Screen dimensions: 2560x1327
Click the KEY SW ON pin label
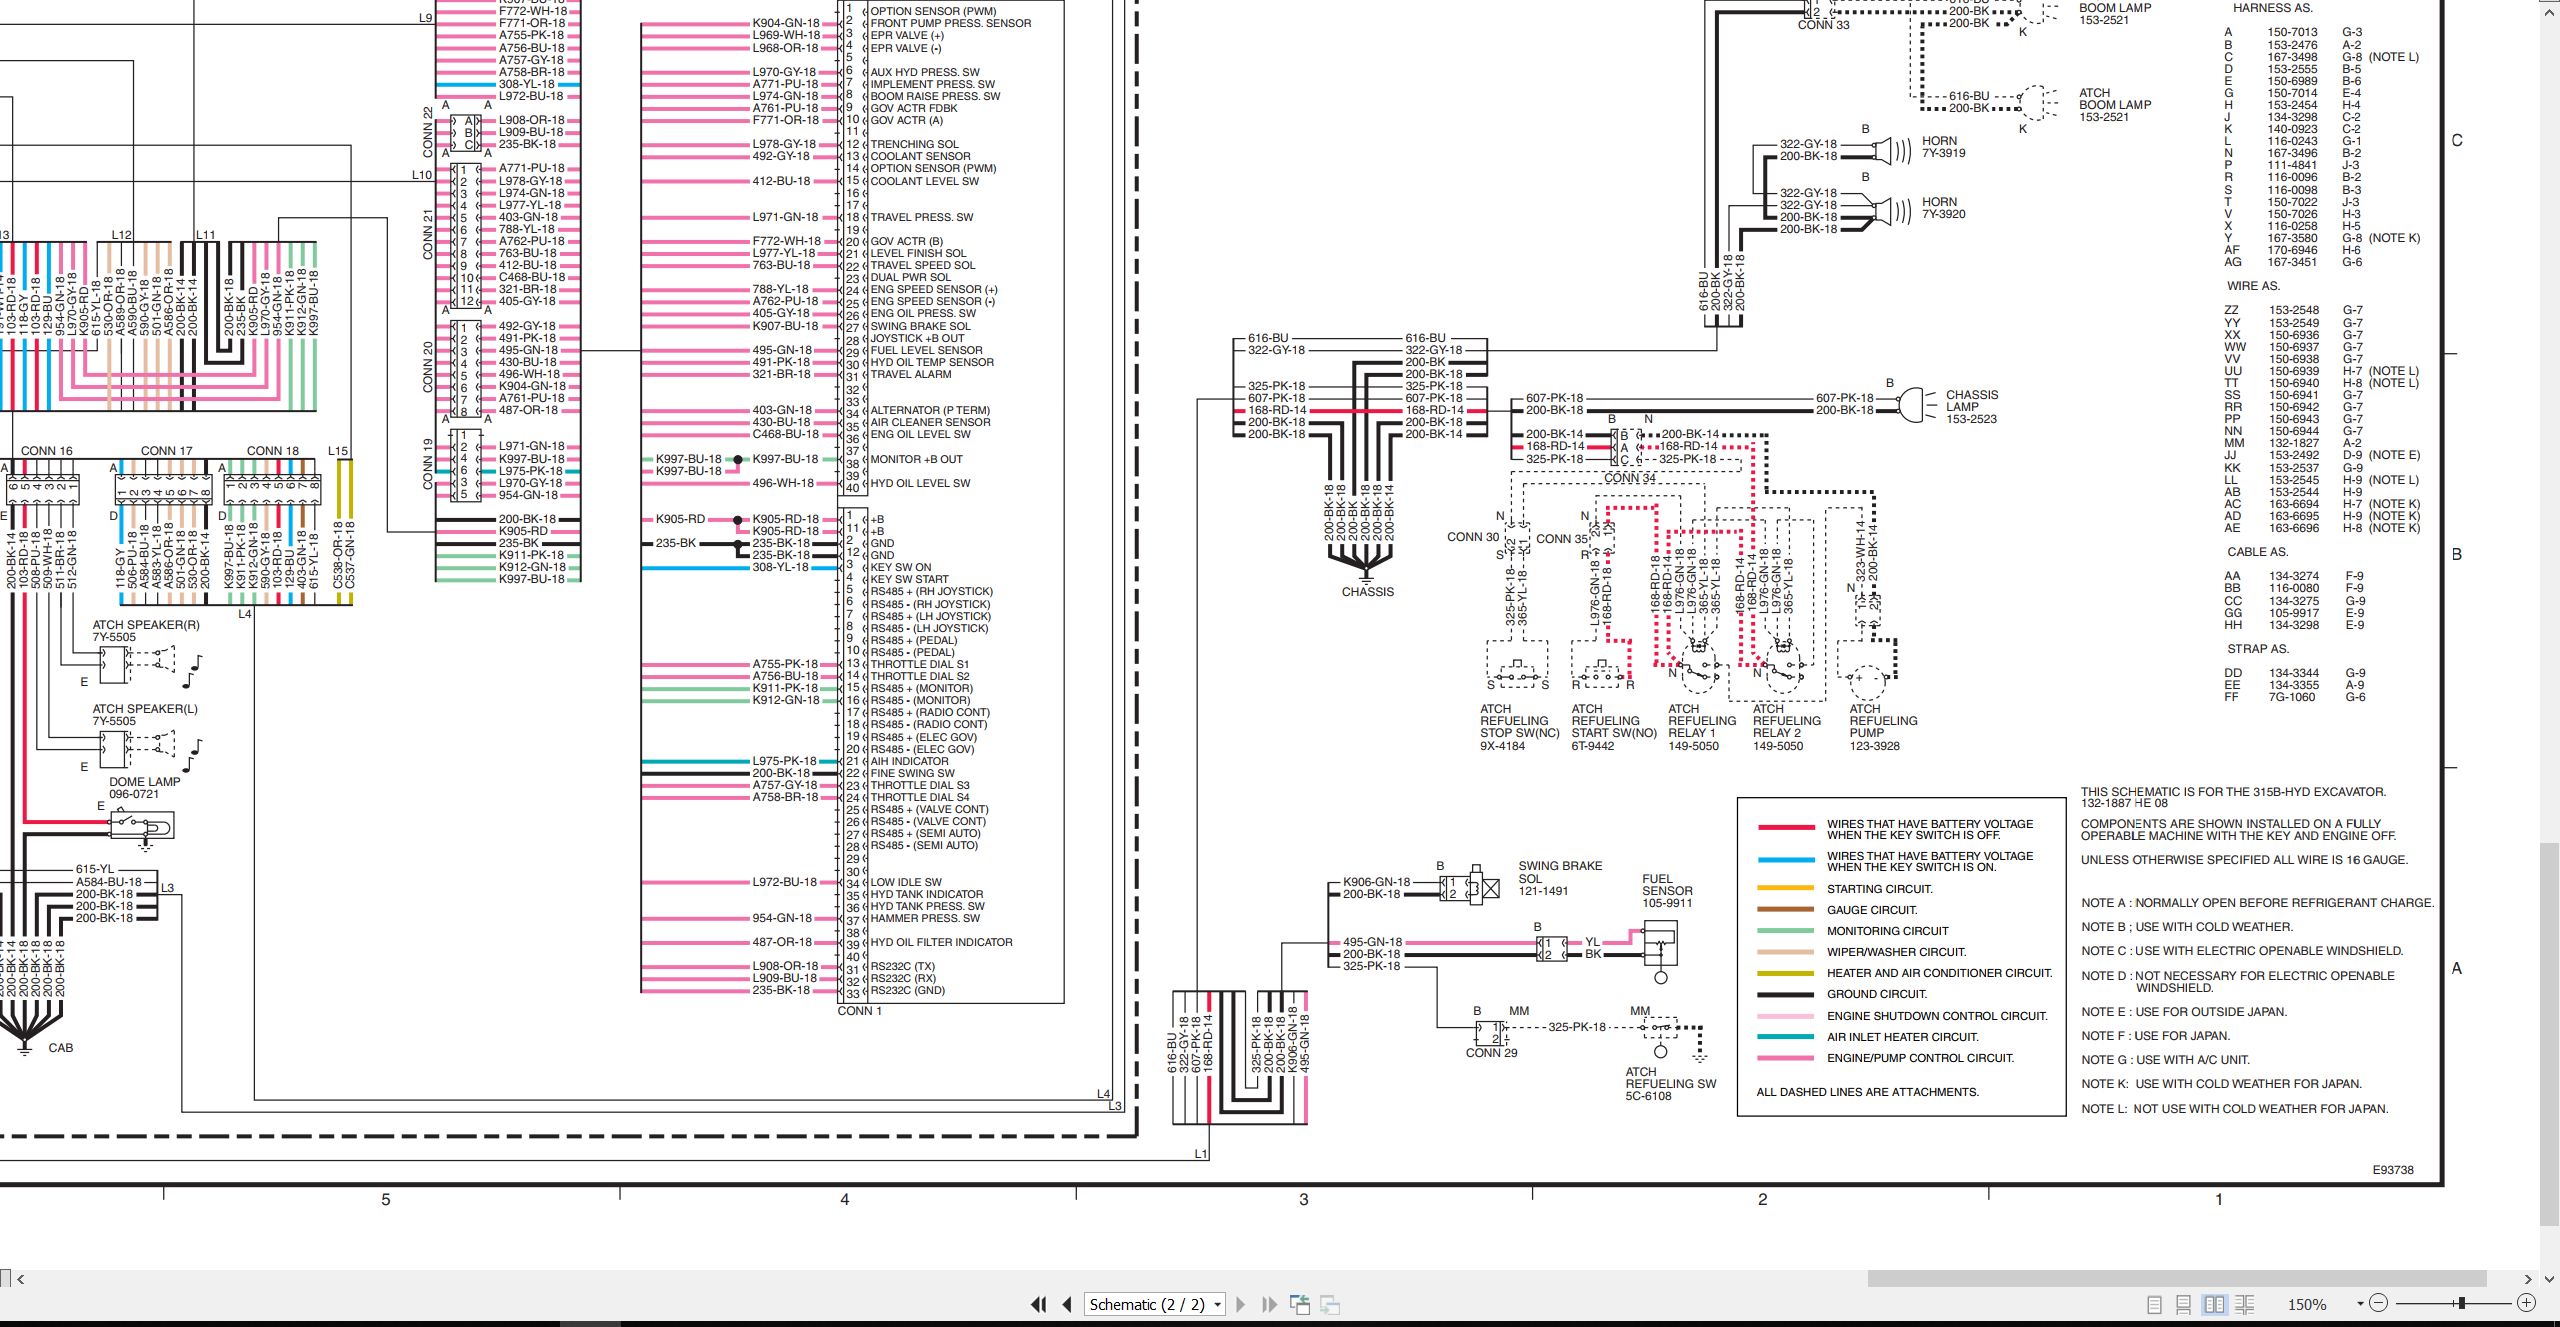[x=900, y=567]
